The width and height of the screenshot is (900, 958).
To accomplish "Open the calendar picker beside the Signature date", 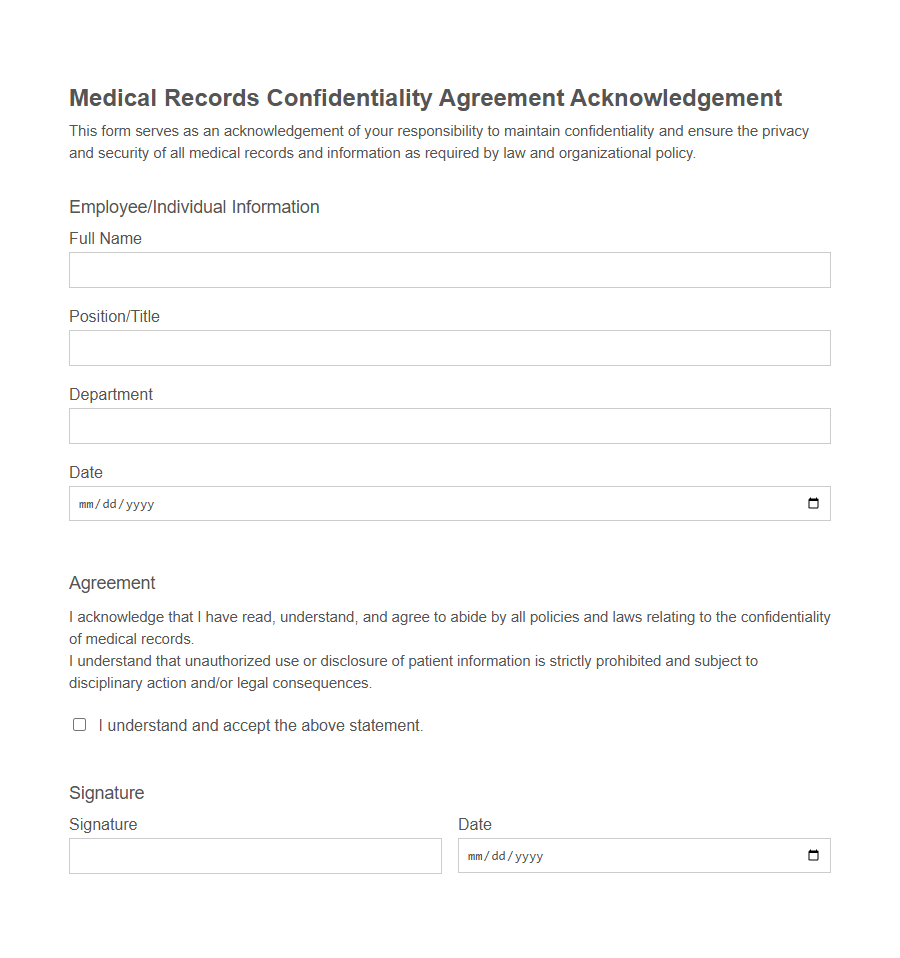I will click(812, 855).
